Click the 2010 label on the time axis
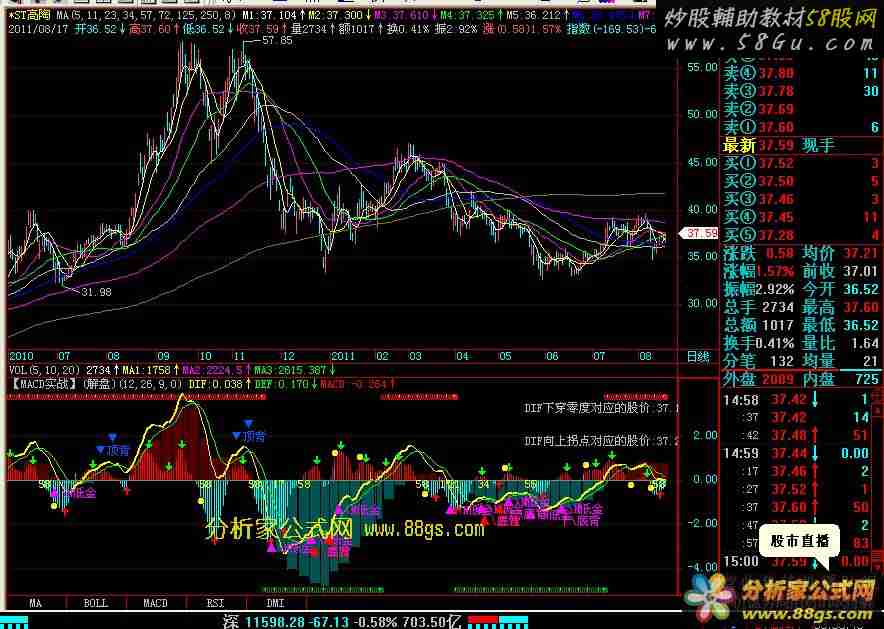Viewport: 884px width, 629px height. 21,356
